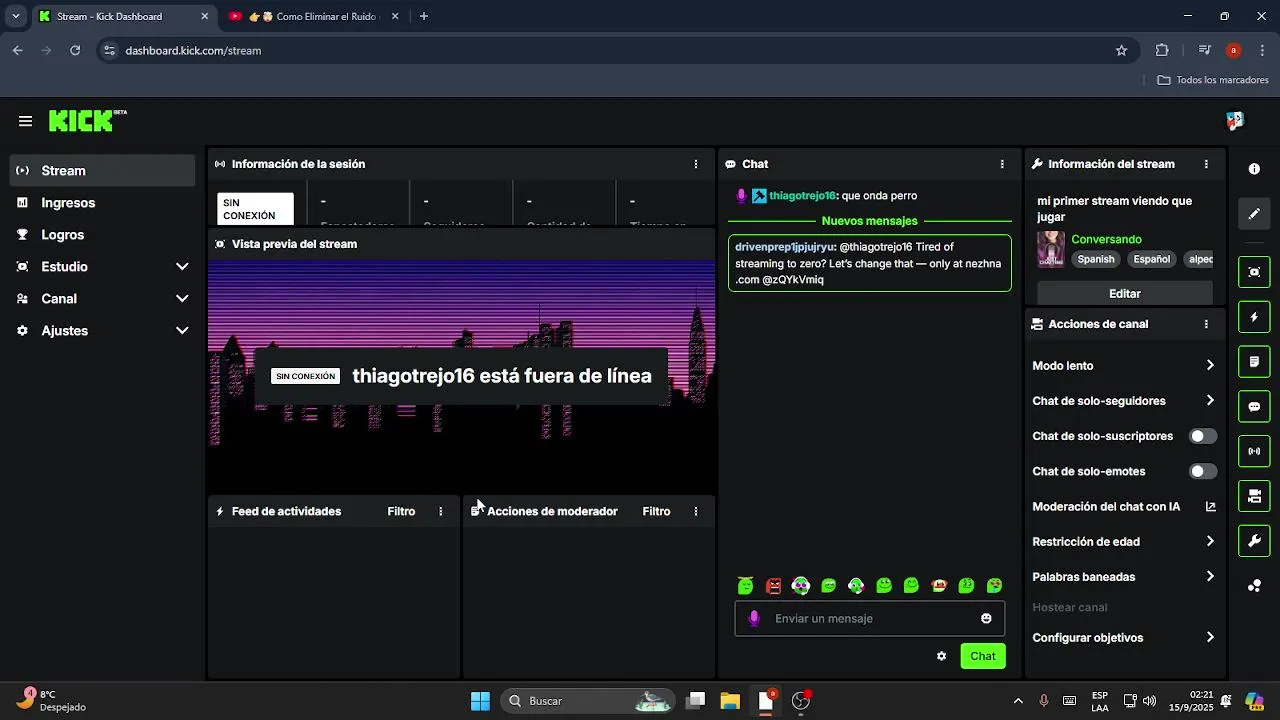Open Chat panel three-dot menu
1280x720 pixels.
[x=1002, y=164]
